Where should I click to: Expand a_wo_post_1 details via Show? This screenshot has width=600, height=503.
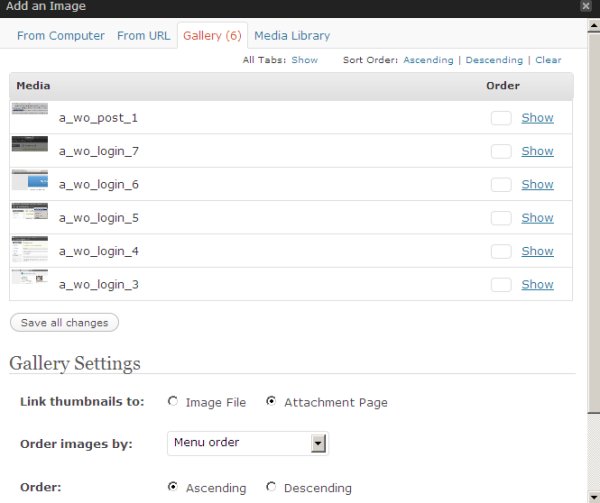pos(537,118)
